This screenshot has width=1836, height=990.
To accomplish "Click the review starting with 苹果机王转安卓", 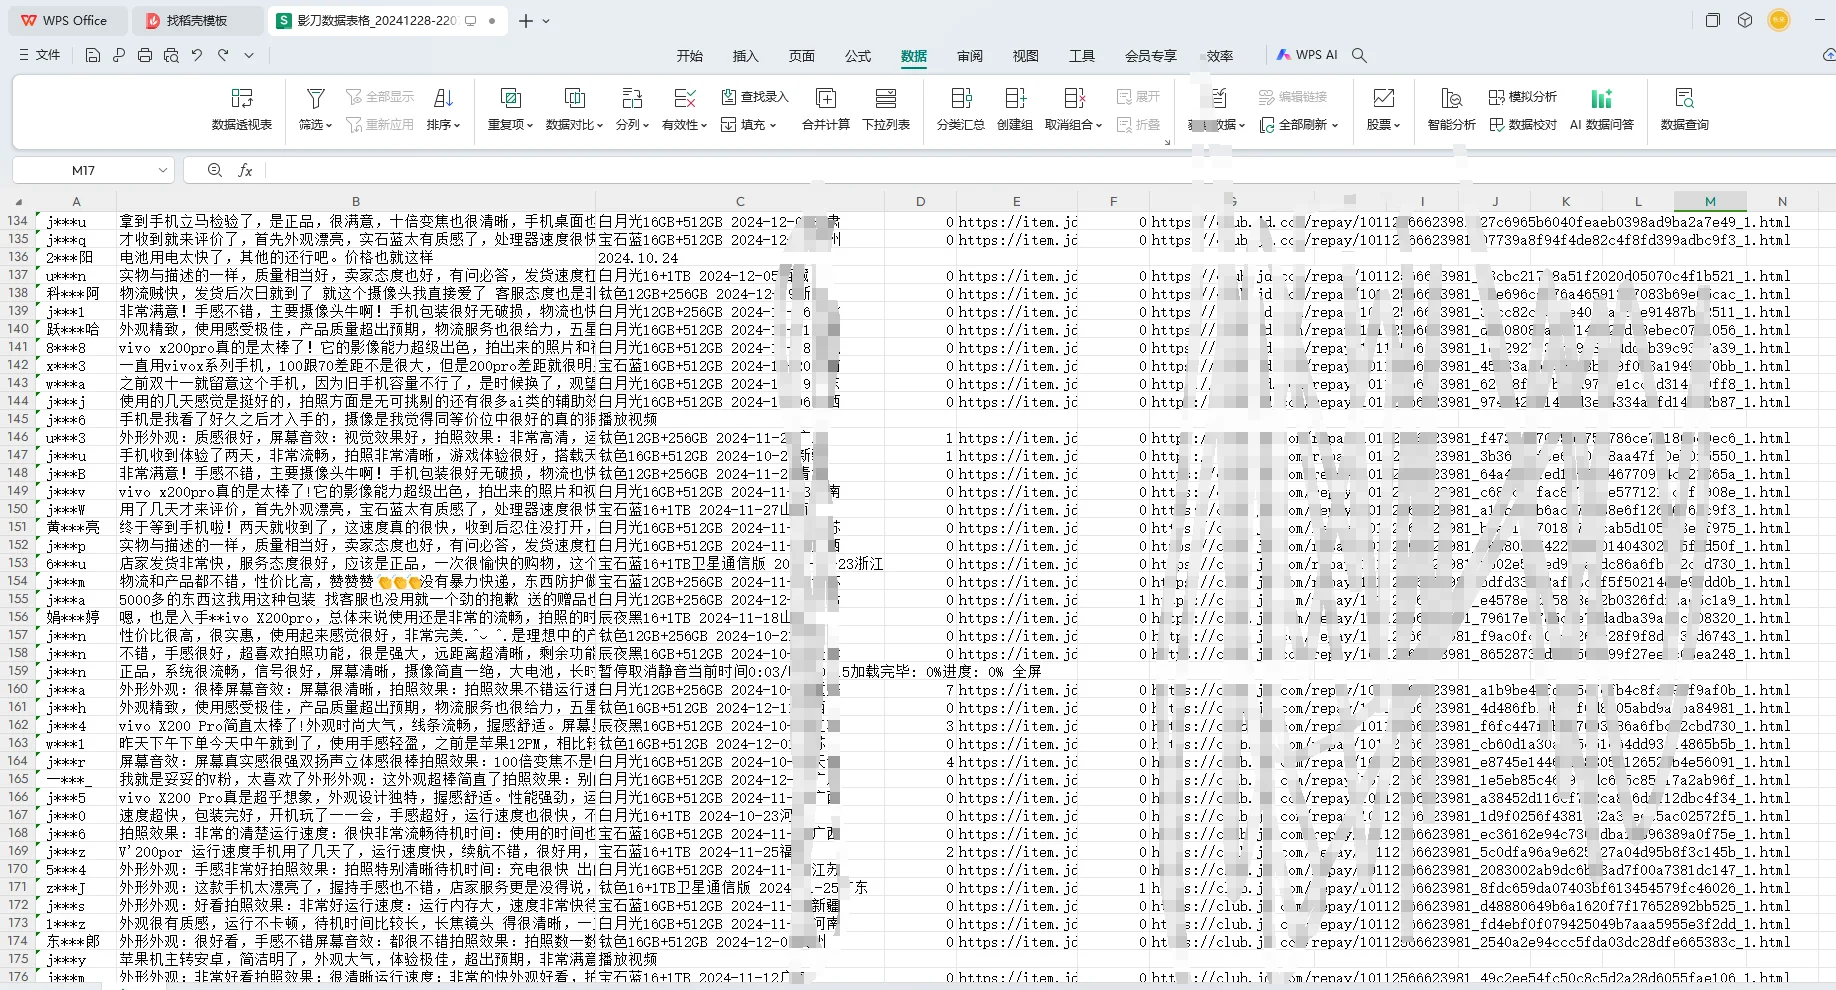I will 356,960.
